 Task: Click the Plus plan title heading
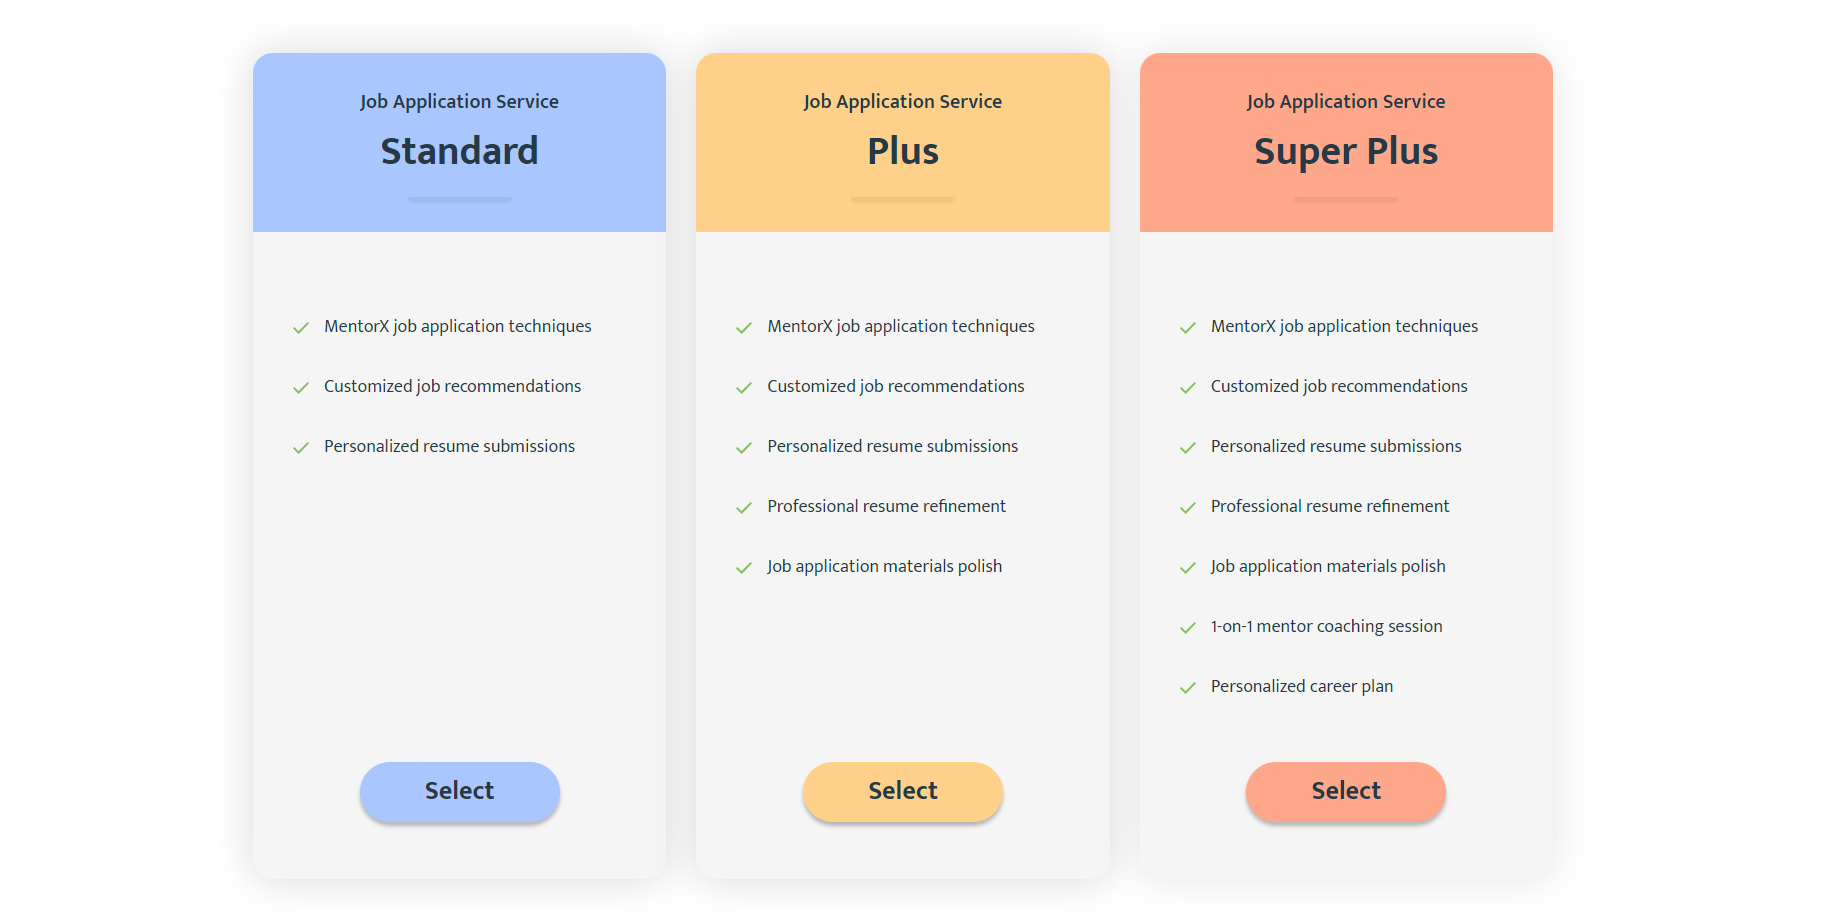tap(902, 151)
